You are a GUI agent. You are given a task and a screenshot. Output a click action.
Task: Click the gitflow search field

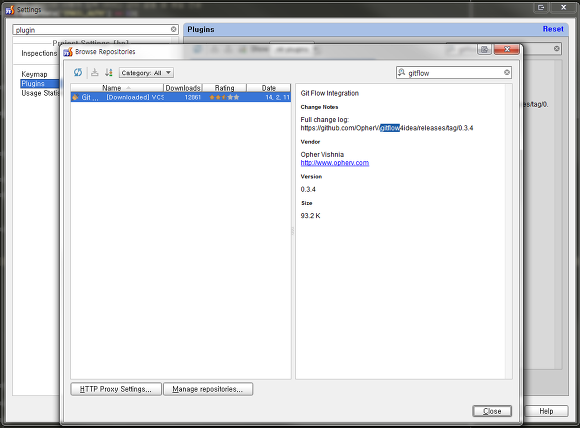pyautogui.click(x=454, y=73)
